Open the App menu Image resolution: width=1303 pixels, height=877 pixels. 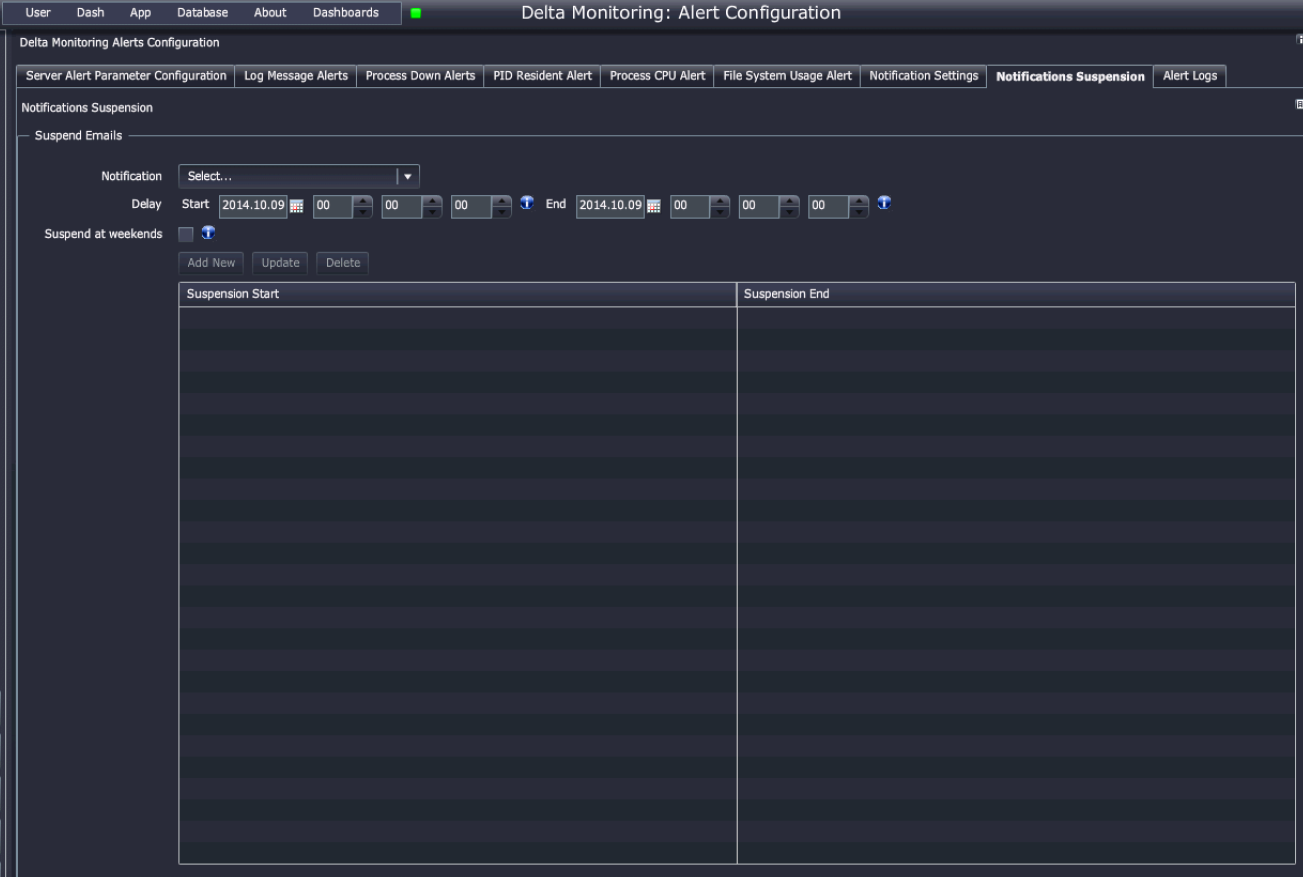(x=140, y=13)
